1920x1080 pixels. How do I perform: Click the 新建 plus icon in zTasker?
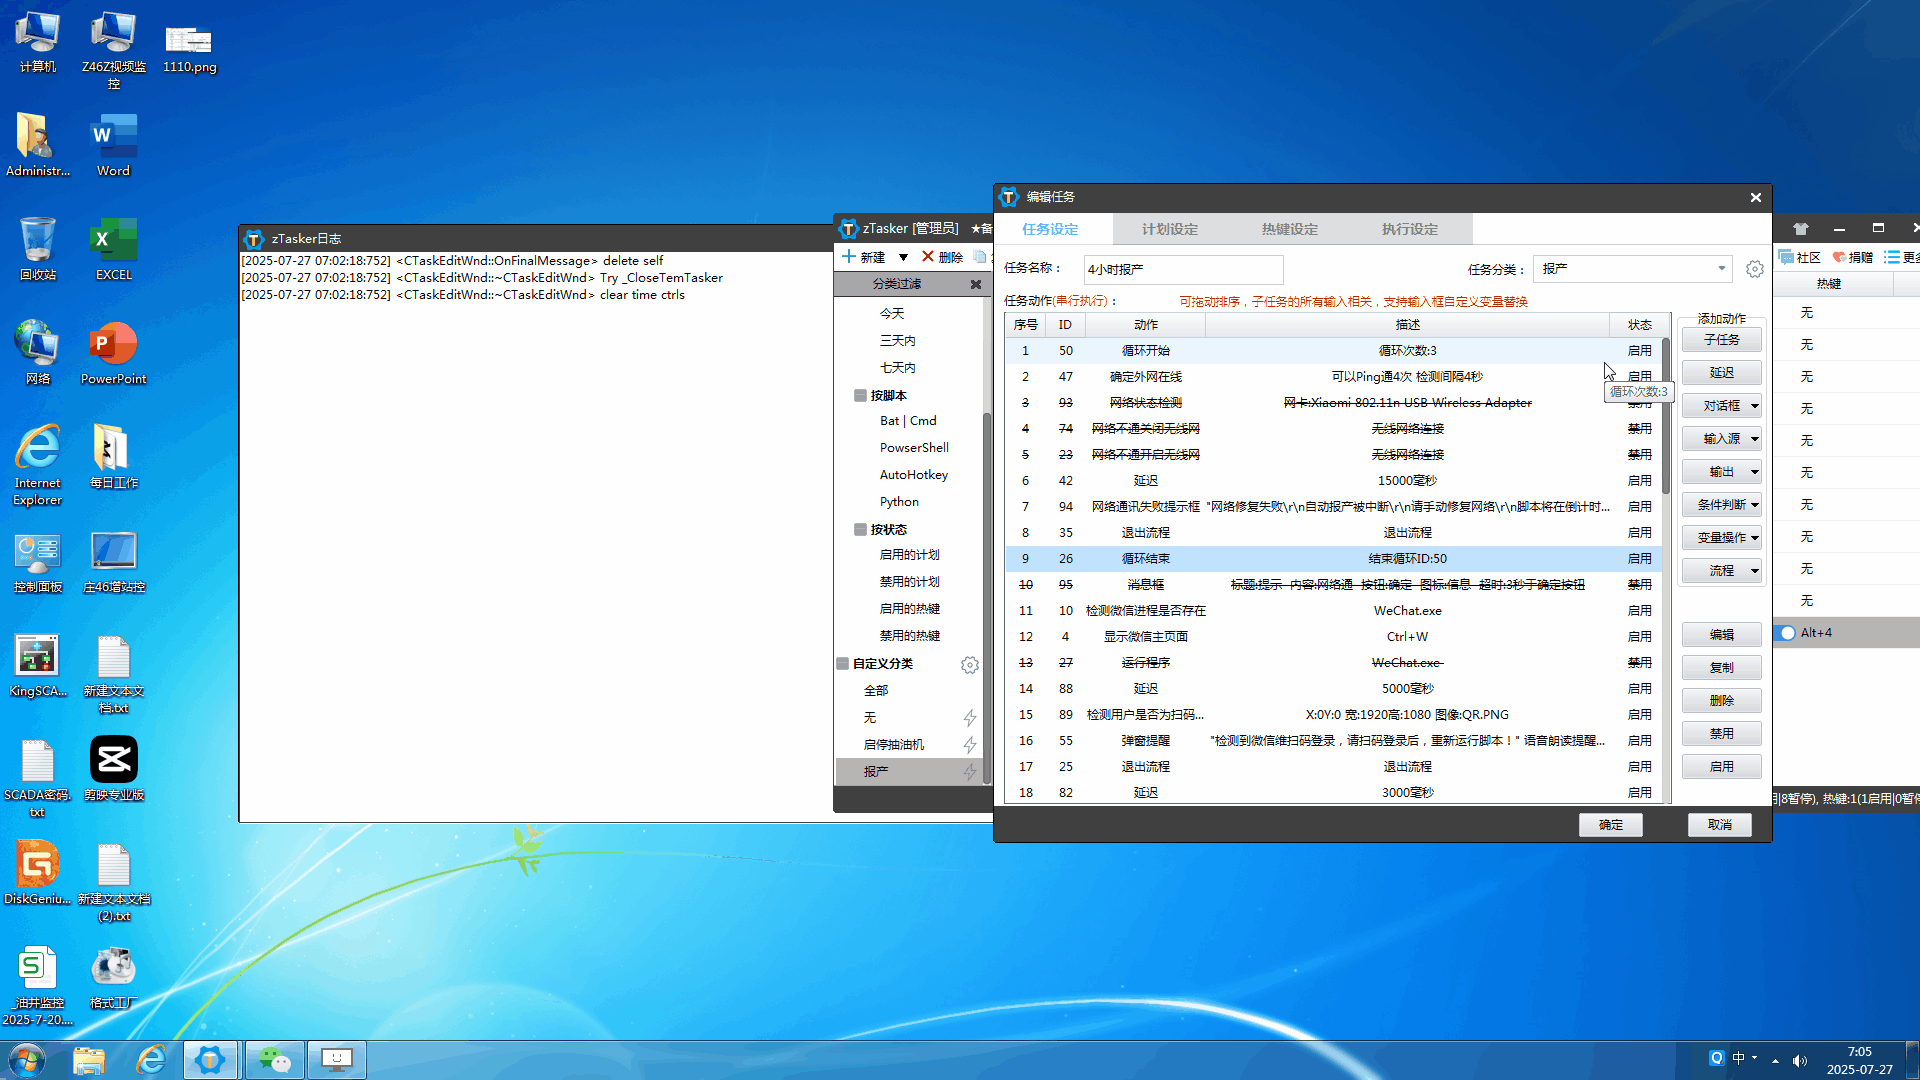click(x=849, y=257)
